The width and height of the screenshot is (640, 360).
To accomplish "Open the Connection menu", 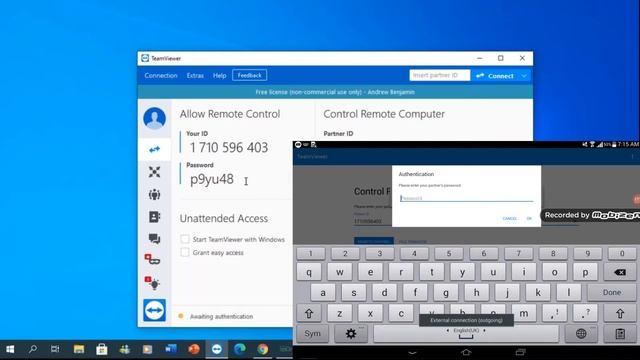I will tap(161, 76).
